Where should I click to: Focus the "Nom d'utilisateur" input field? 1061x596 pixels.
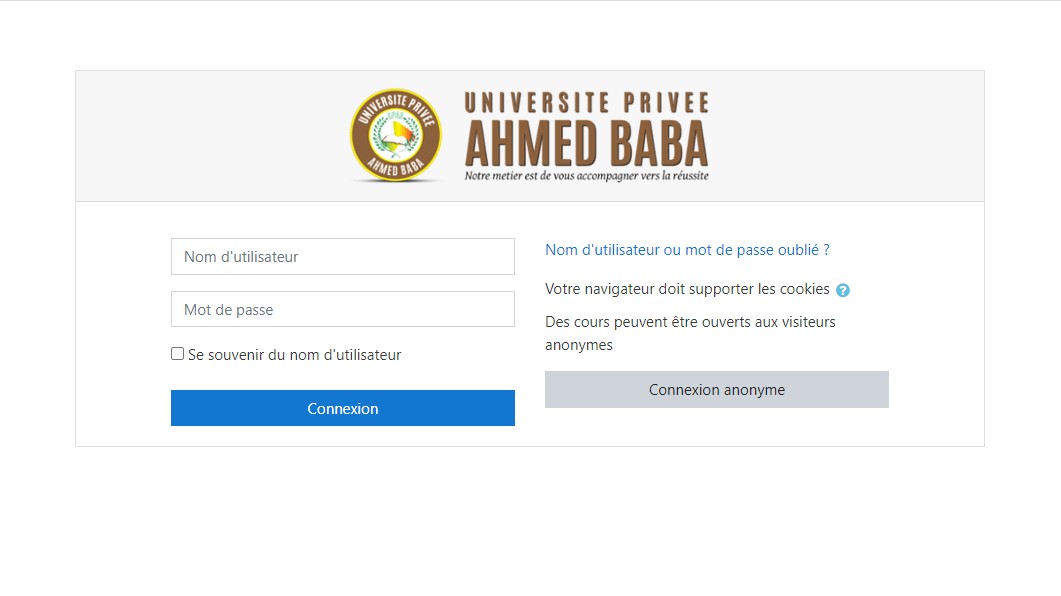pyautogui.click(x=343, y=257)
